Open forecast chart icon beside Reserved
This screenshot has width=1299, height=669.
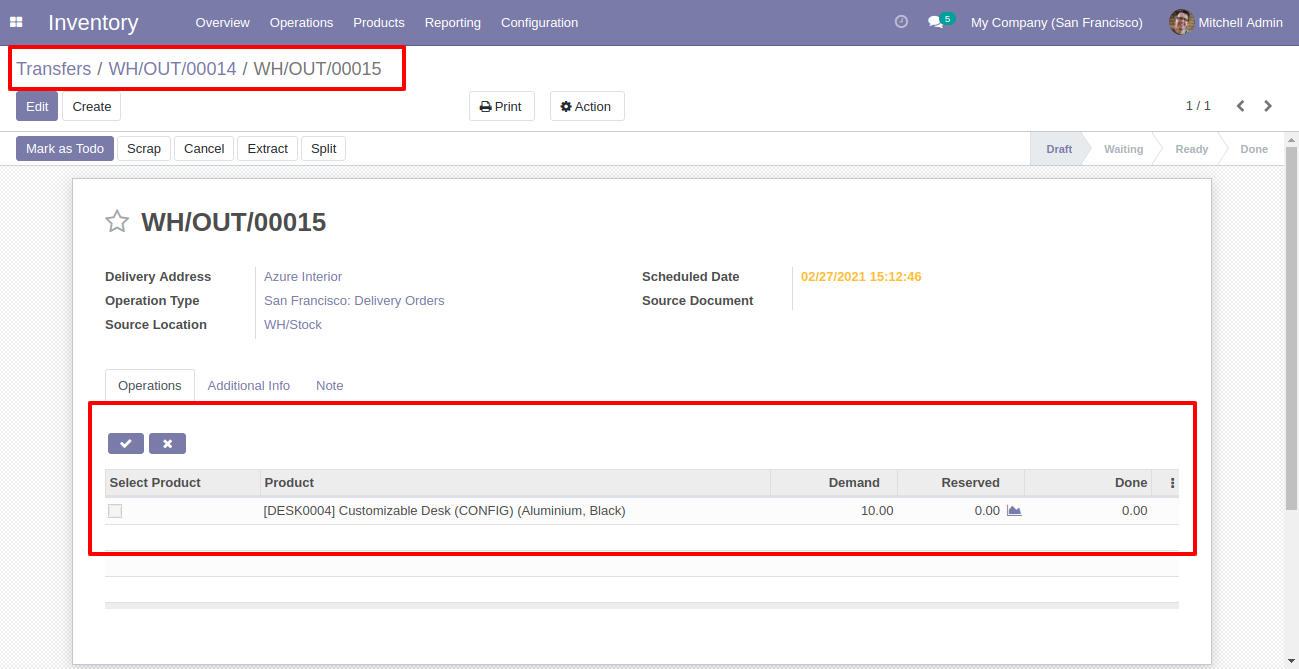coord(1014,510)
